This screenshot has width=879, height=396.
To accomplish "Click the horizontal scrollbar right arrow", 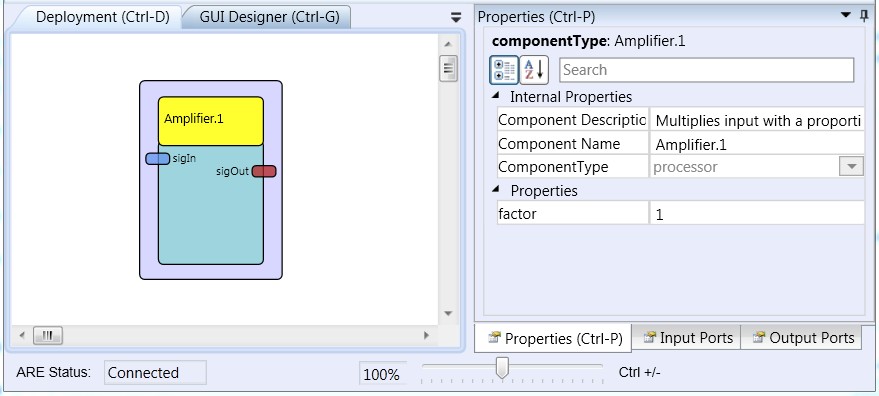I will coord(426,335).
